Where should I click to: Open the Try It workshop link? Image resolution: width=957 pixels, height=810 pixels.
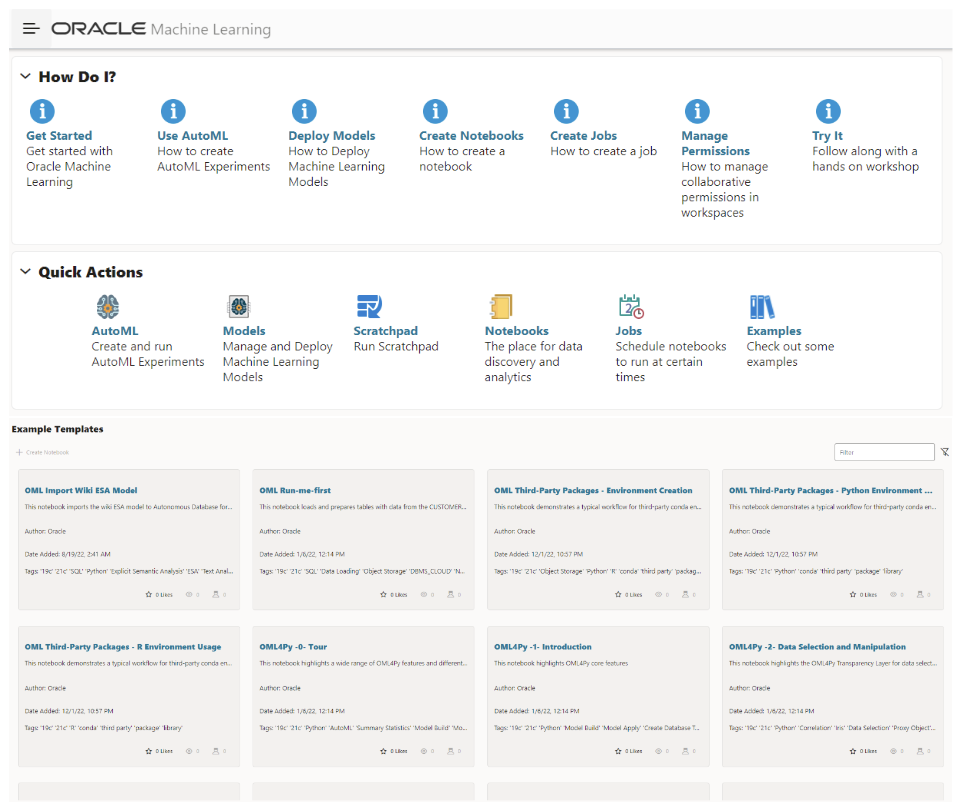tap(828, 136)
